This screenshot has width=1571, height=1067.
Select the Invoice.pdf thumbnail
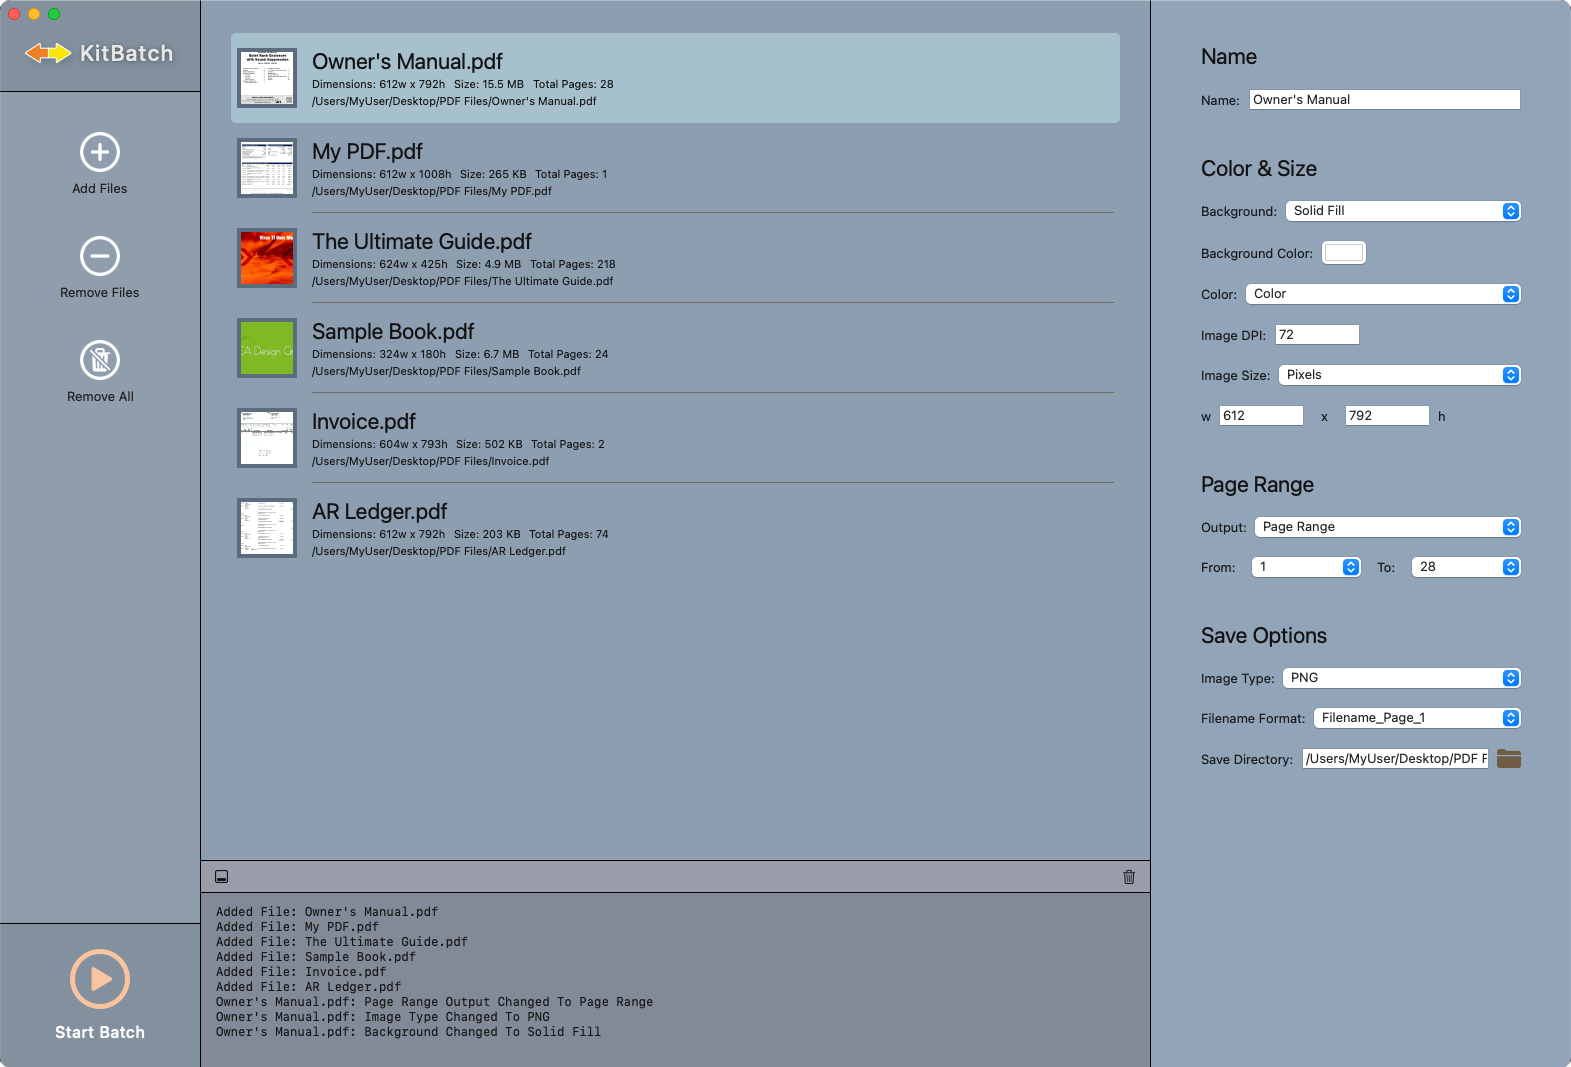[267, 438]
